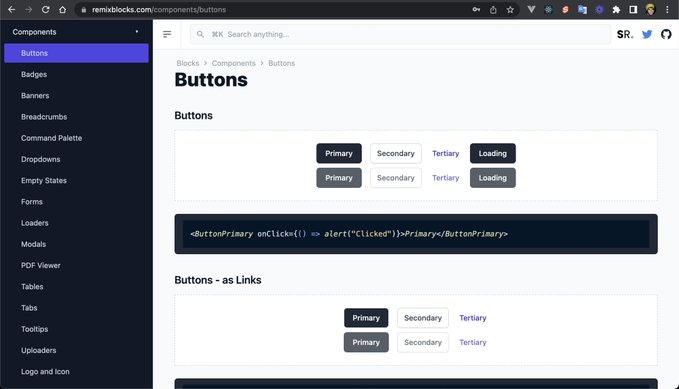Click the Search anything input field

[400, 34]
